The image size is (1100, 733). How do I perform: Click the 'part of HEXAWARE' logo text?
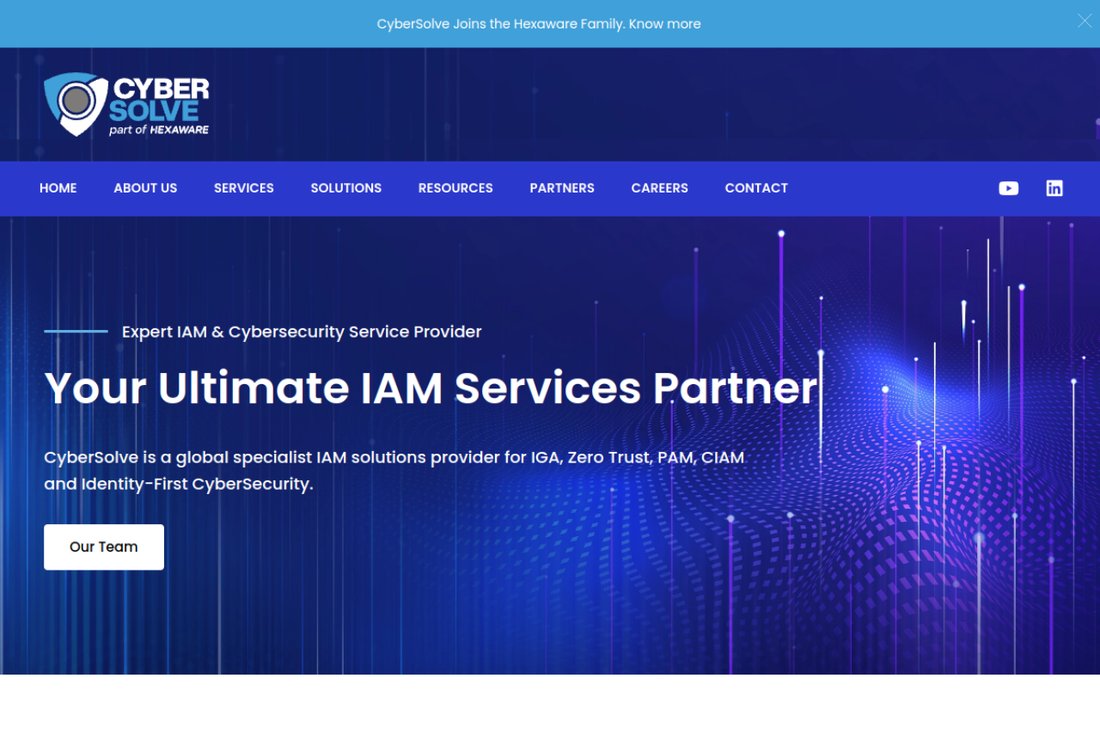pos(159,130)
